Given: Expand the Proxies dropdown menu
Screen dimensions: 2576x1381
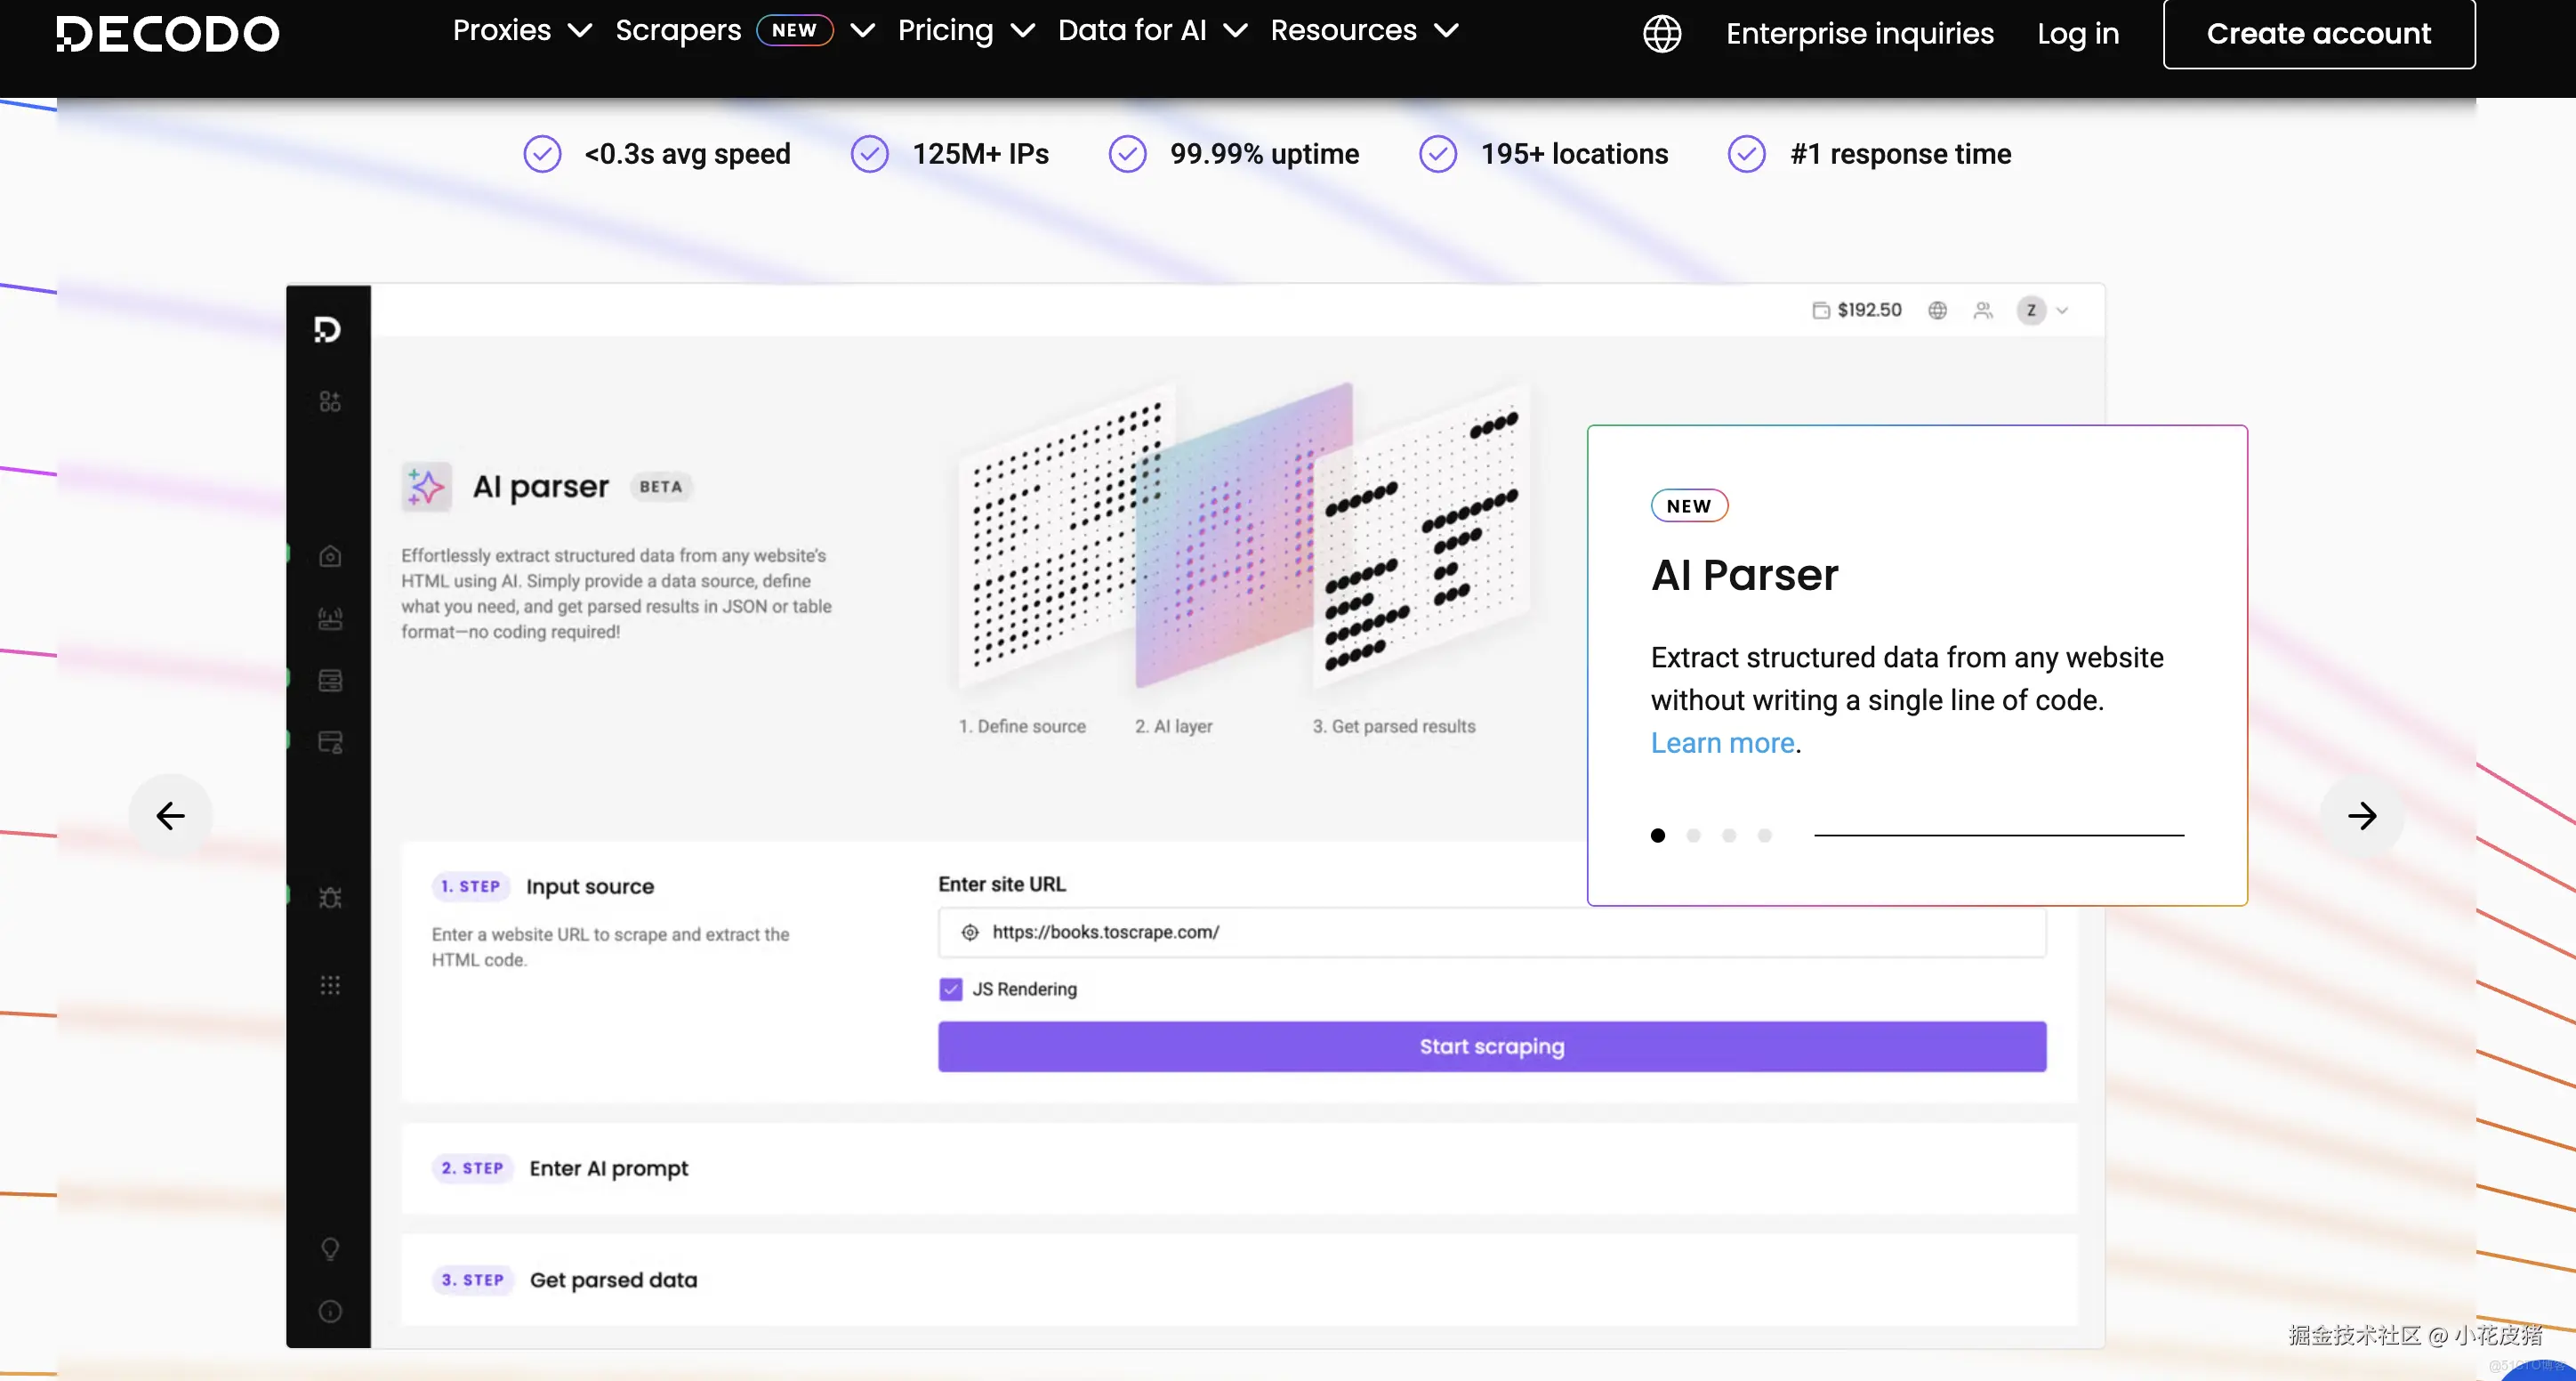Looking at the screenshot, I should point(522,31).
